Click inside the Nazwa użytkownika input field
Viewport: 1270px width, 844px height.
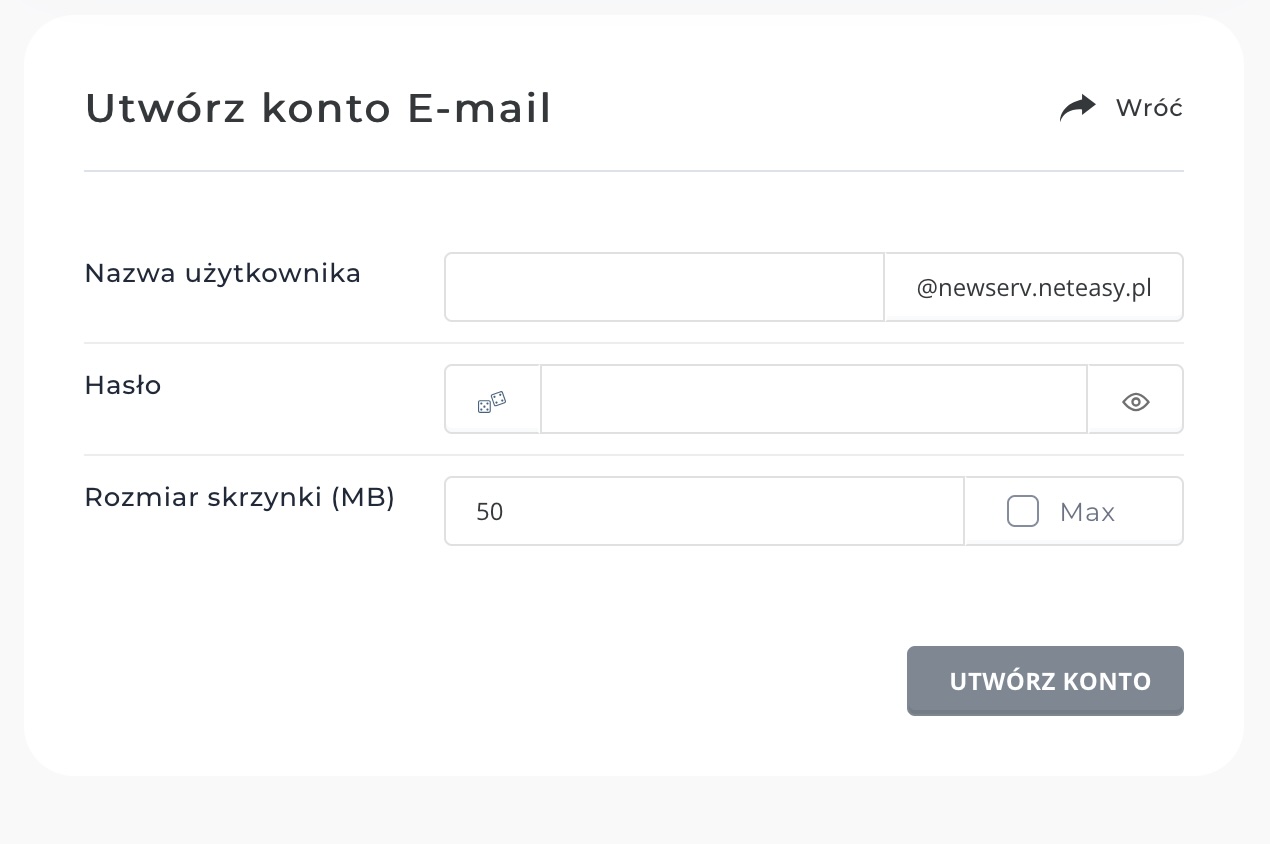click(x=663, y=287)
